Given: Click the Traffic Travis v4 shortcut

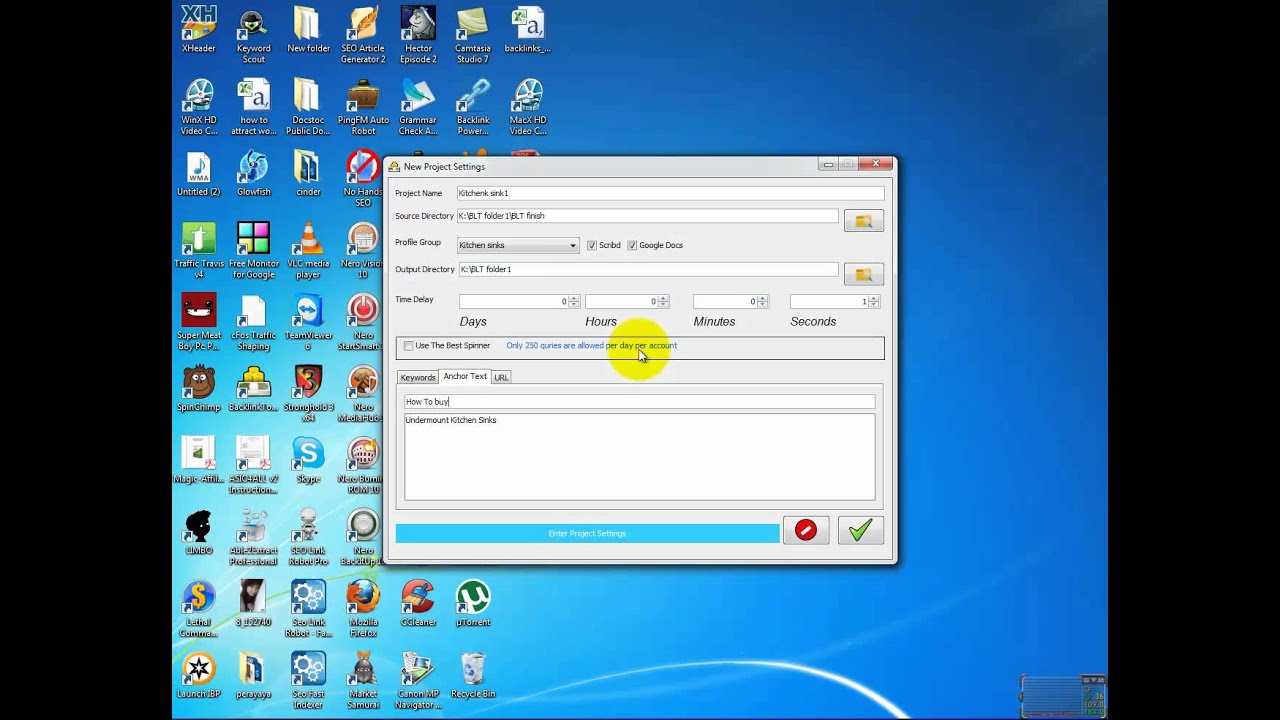Looking at the screenshot, I should pos(198,250).
